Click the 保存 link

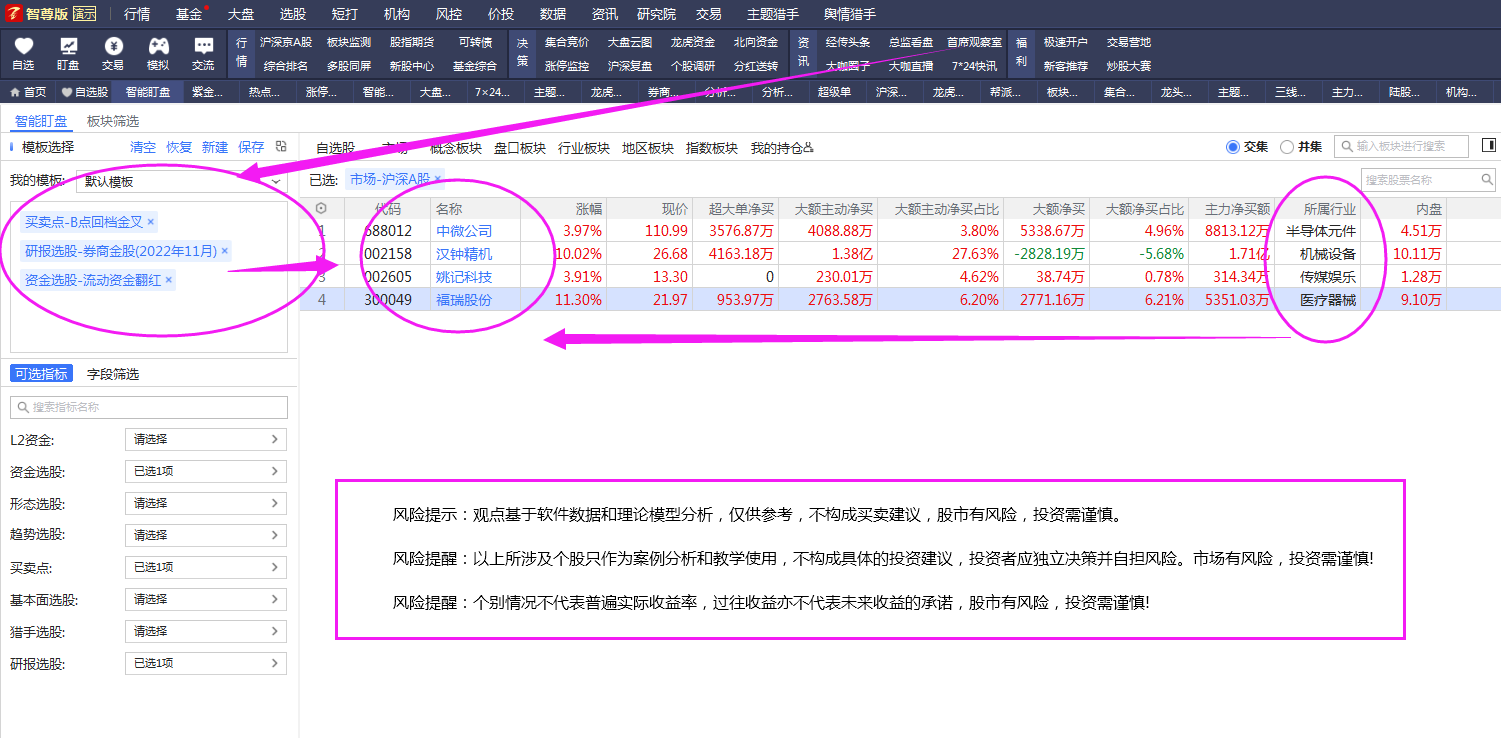[251, 147]
